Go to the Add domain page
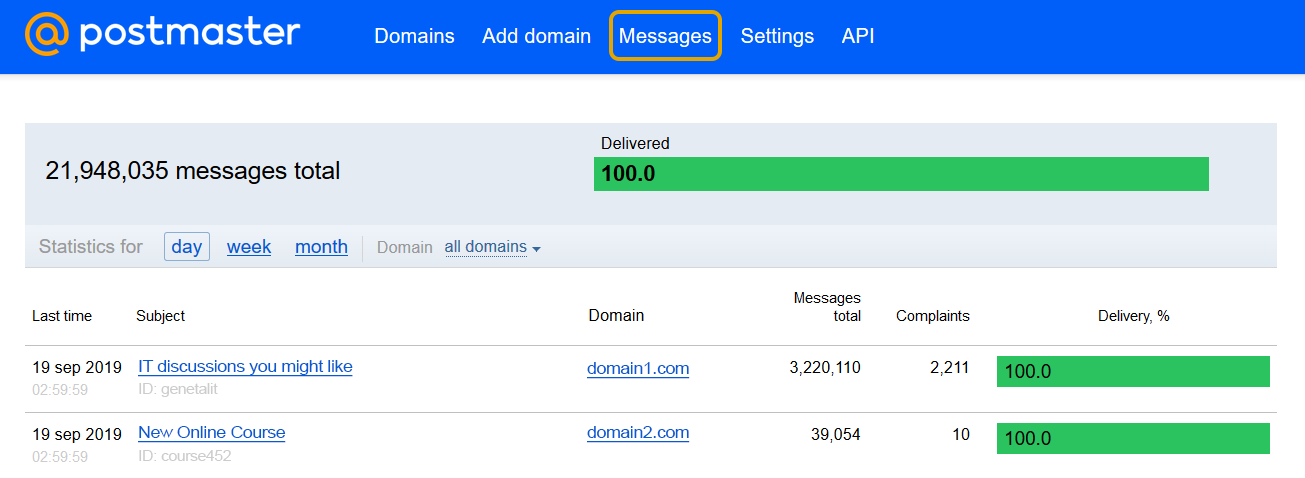The width and height of the screenshot is (1305, 478). point(536,36)
